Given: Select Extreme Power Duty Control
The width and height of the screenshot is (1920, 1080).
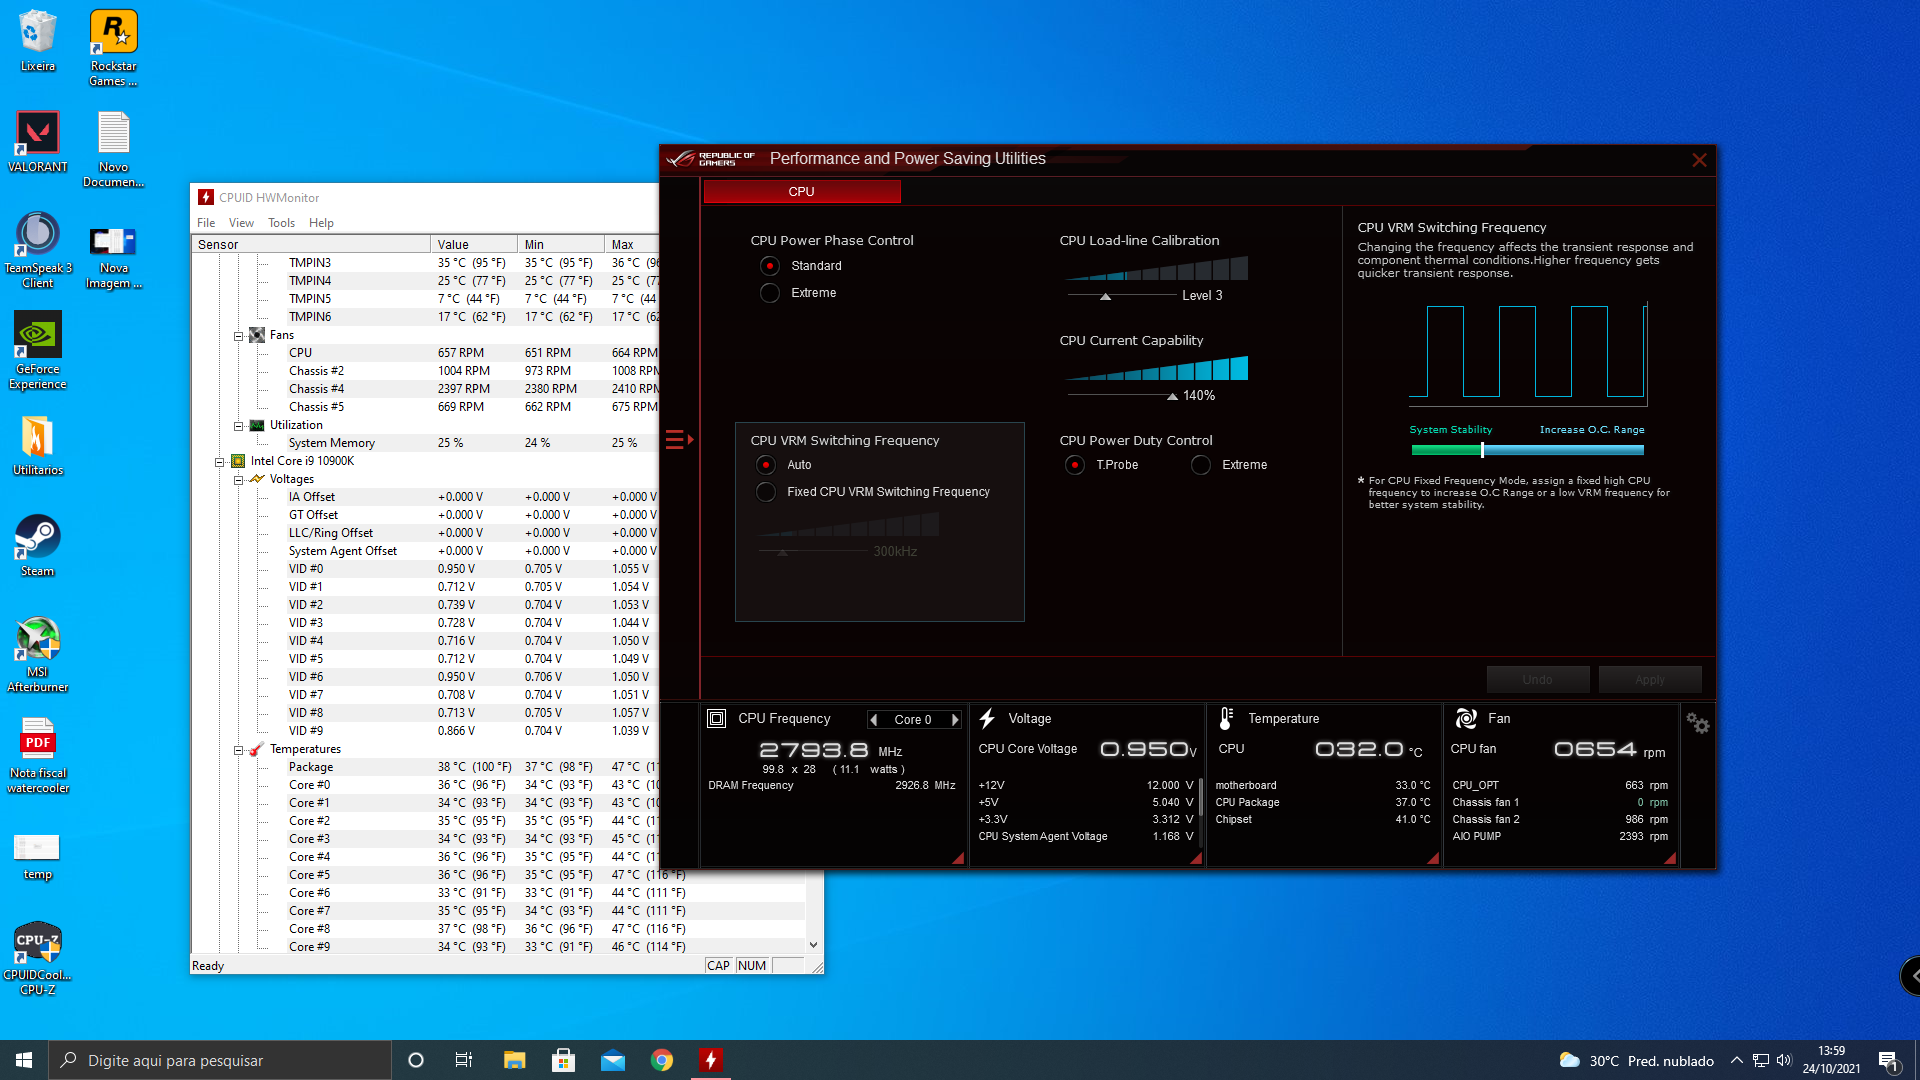Looking at the screenshot, I should pyautogui.click(x=1201, y=465).
